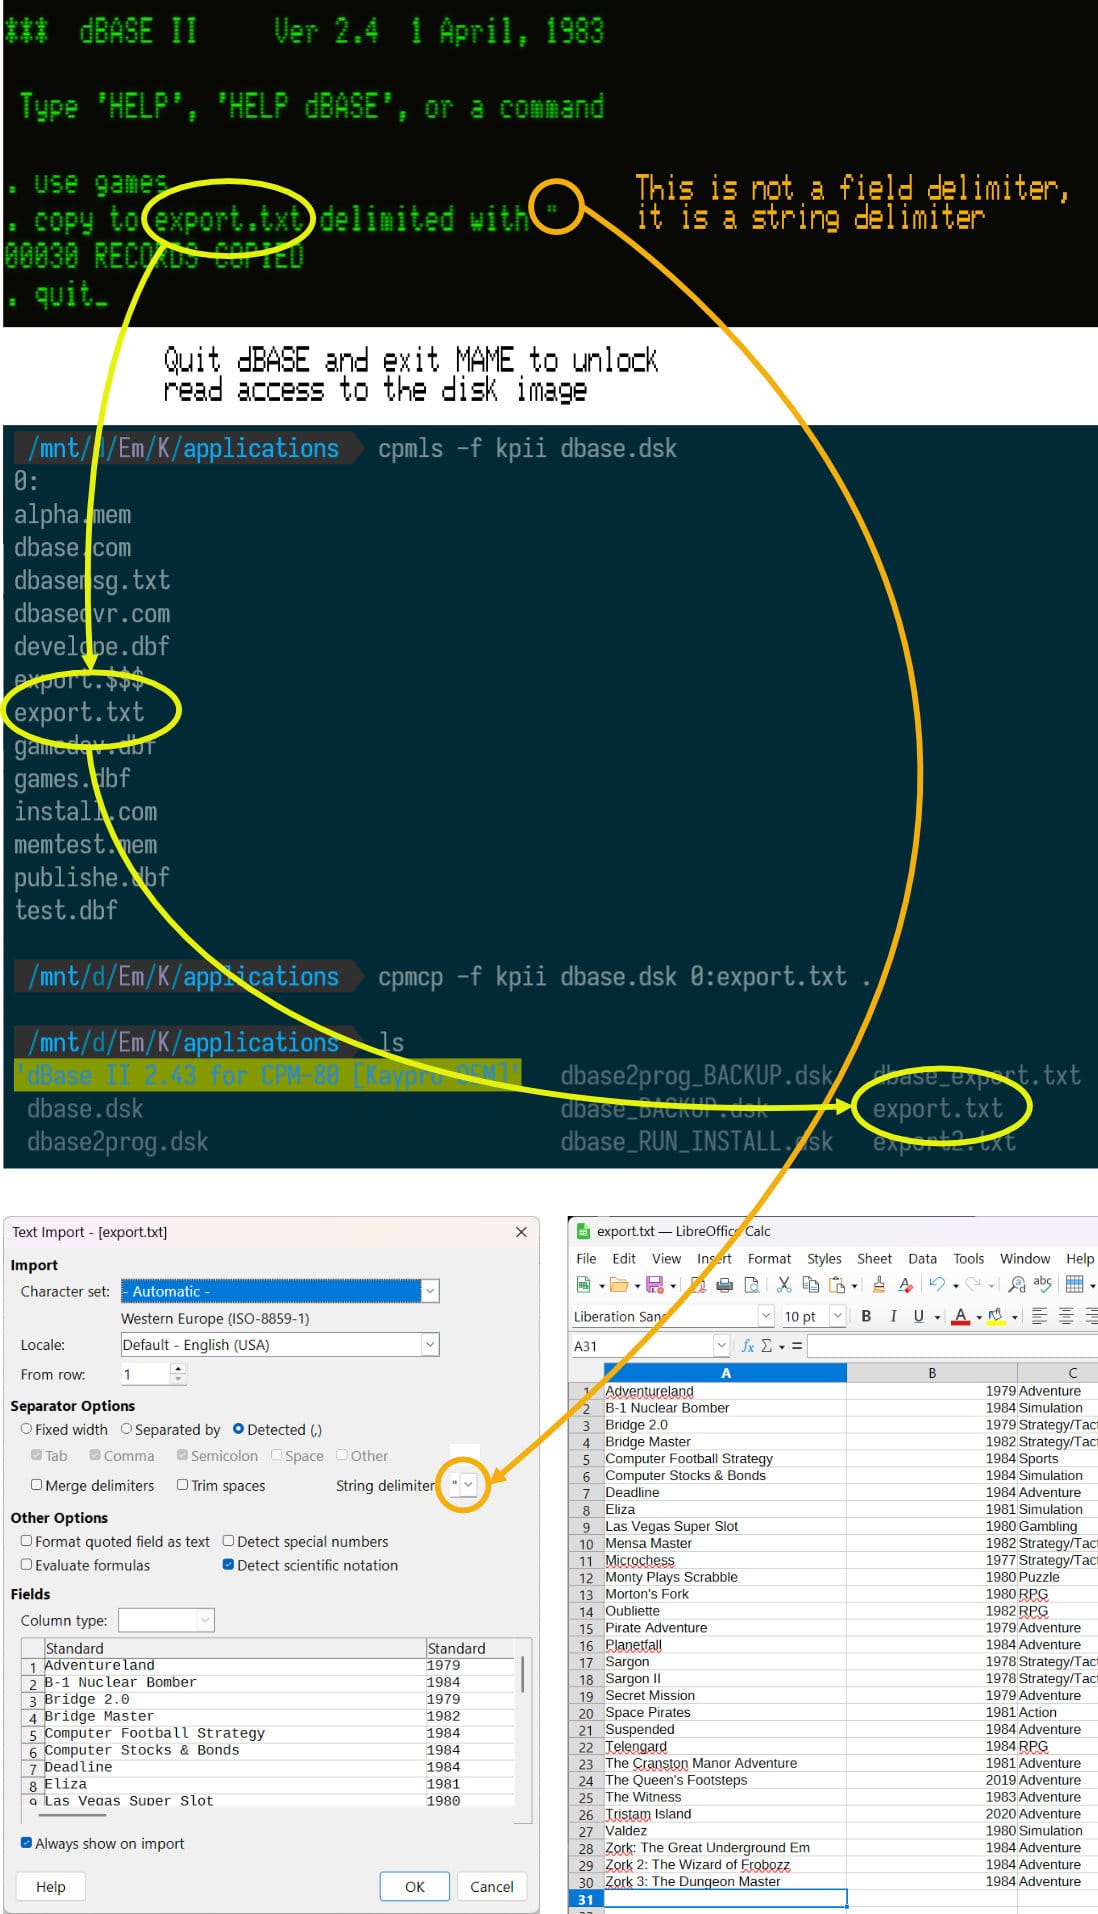Click the Align Left icon
Image resolution: width=1098 pixels, height=1914 pixels.
pyautogui.click(x=1040, y=1316)
